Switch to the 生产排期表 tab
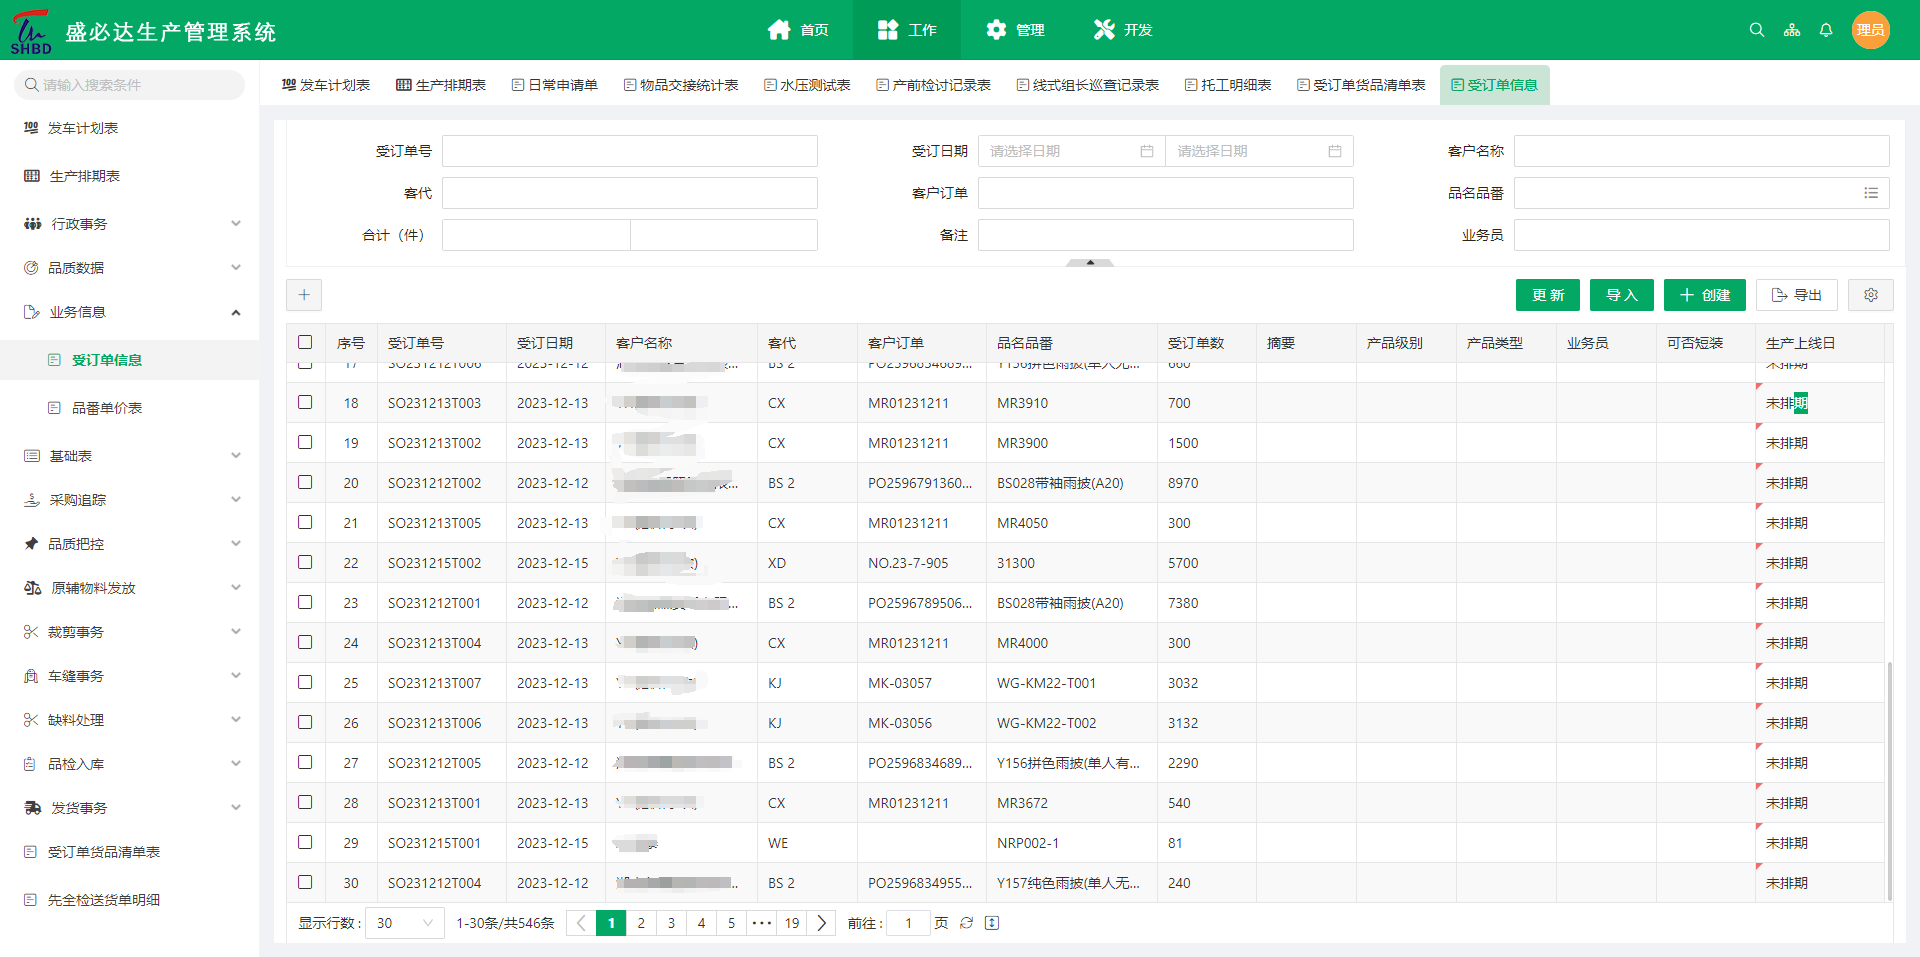The height and width of the screenshot is (957, 1920). click(441, 85)
